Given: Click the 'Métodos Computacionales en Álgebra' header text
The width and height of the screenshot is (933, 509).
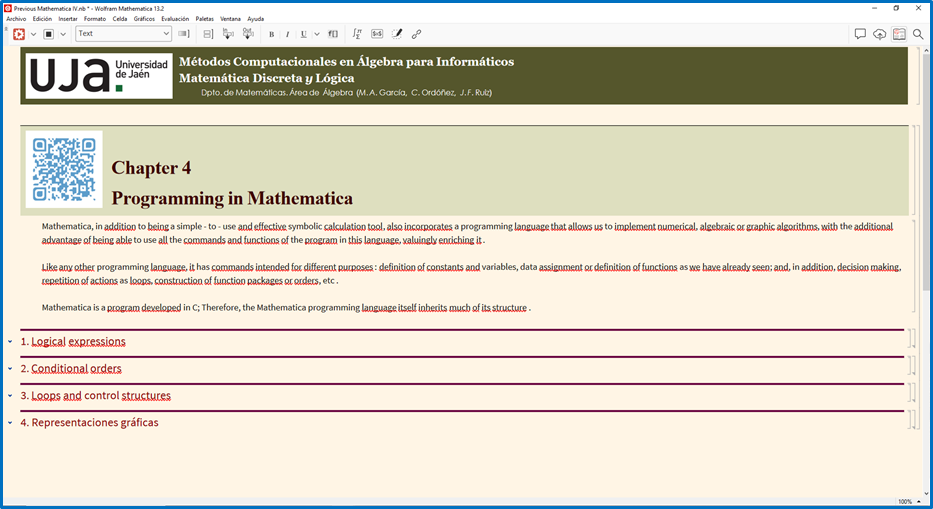Looking at the screenshot, I should [346, 61].
